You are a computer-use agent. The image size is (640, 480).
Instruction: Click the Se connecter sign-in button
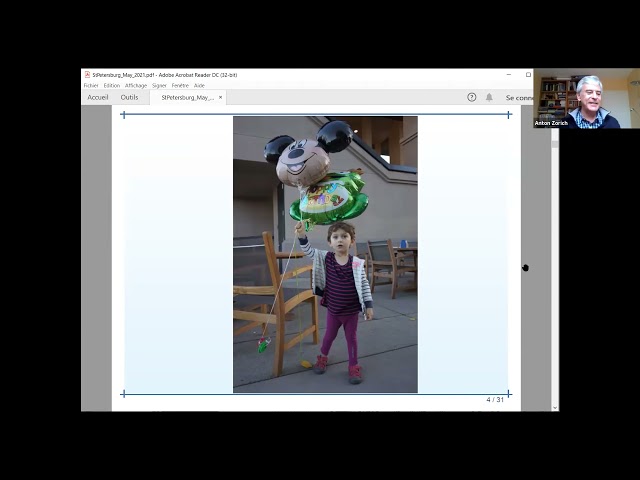[x=519, y=98]
